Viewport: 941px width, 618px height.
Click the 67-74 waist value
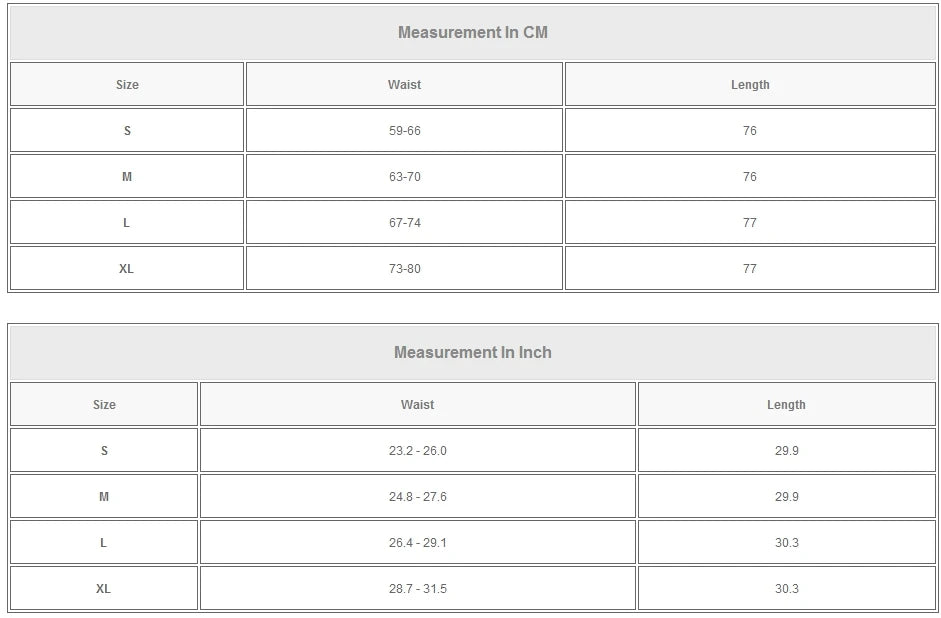pos(404,223)
